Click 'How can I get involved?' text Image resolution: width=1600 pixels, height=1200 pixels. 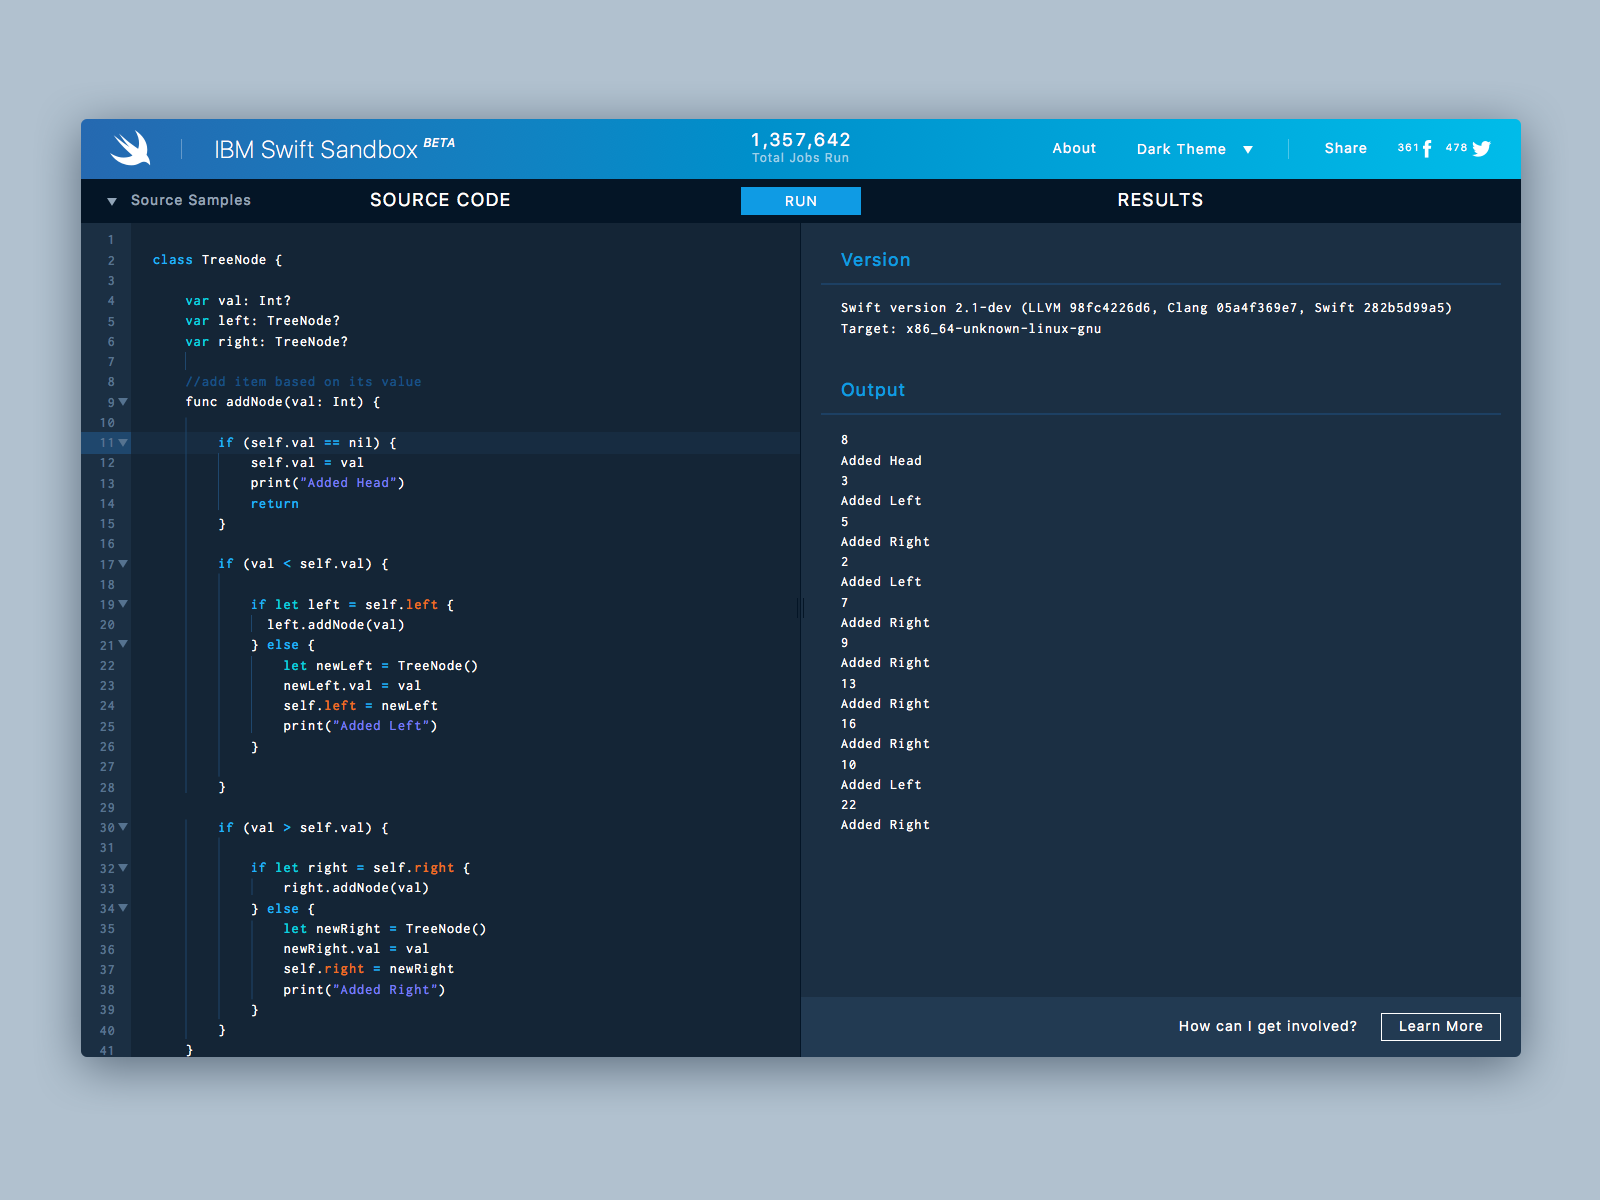tap(1267, 1026)
